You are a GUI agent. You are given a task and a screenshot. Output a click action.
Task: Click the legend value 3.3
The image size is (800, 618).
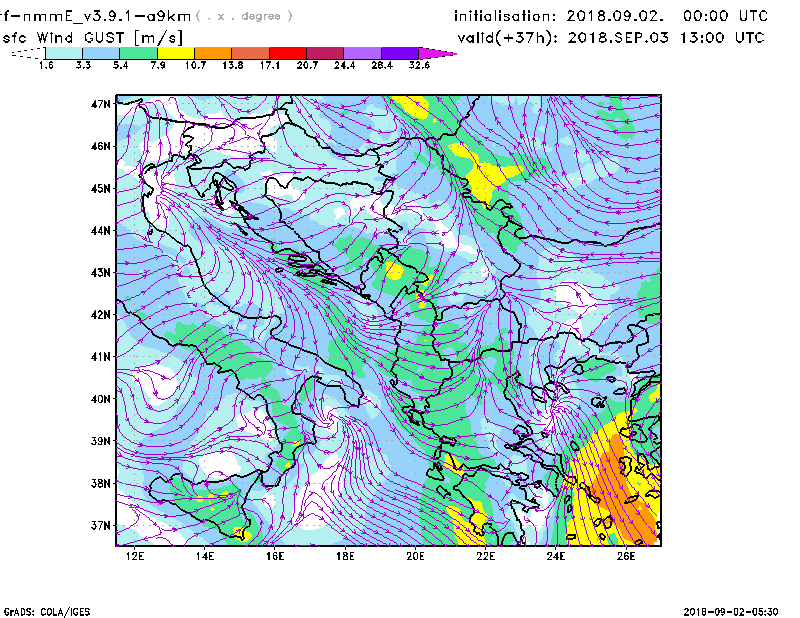[x=83, y=65]
